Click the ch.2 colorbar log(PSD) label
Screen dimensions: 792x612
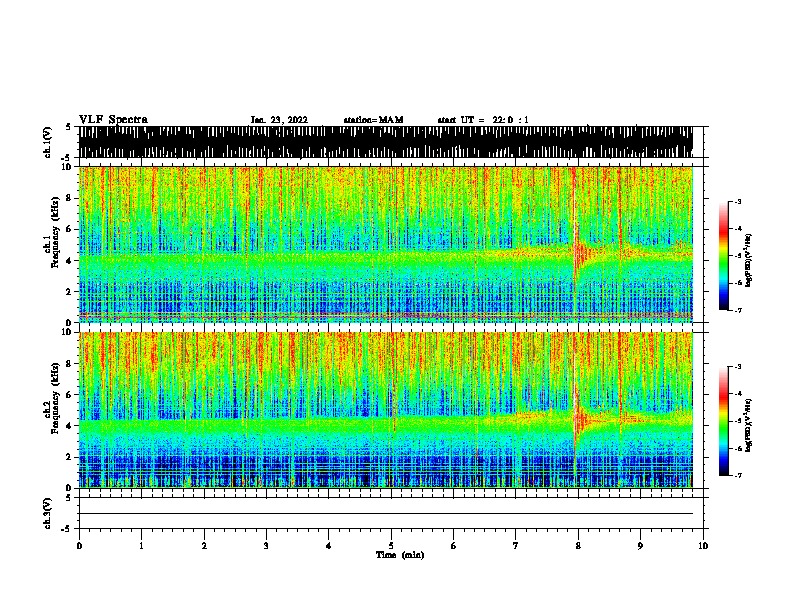(x=749, y=425)
